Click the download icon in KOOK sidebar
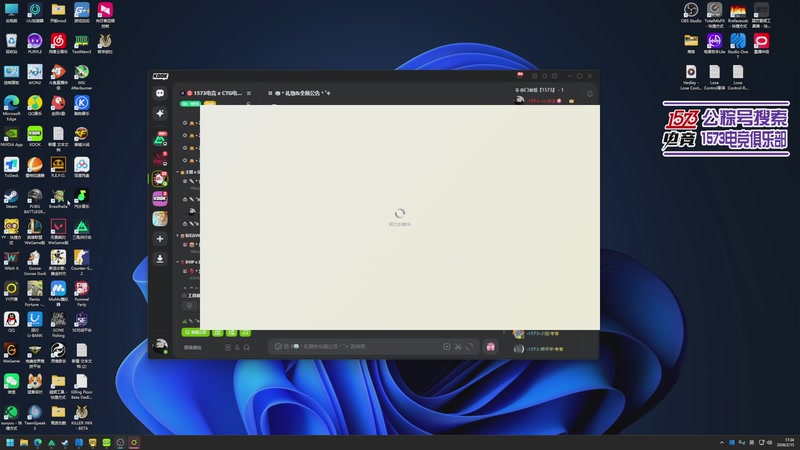The width and height of the screenshot is (800, 450). coord(160,259)
